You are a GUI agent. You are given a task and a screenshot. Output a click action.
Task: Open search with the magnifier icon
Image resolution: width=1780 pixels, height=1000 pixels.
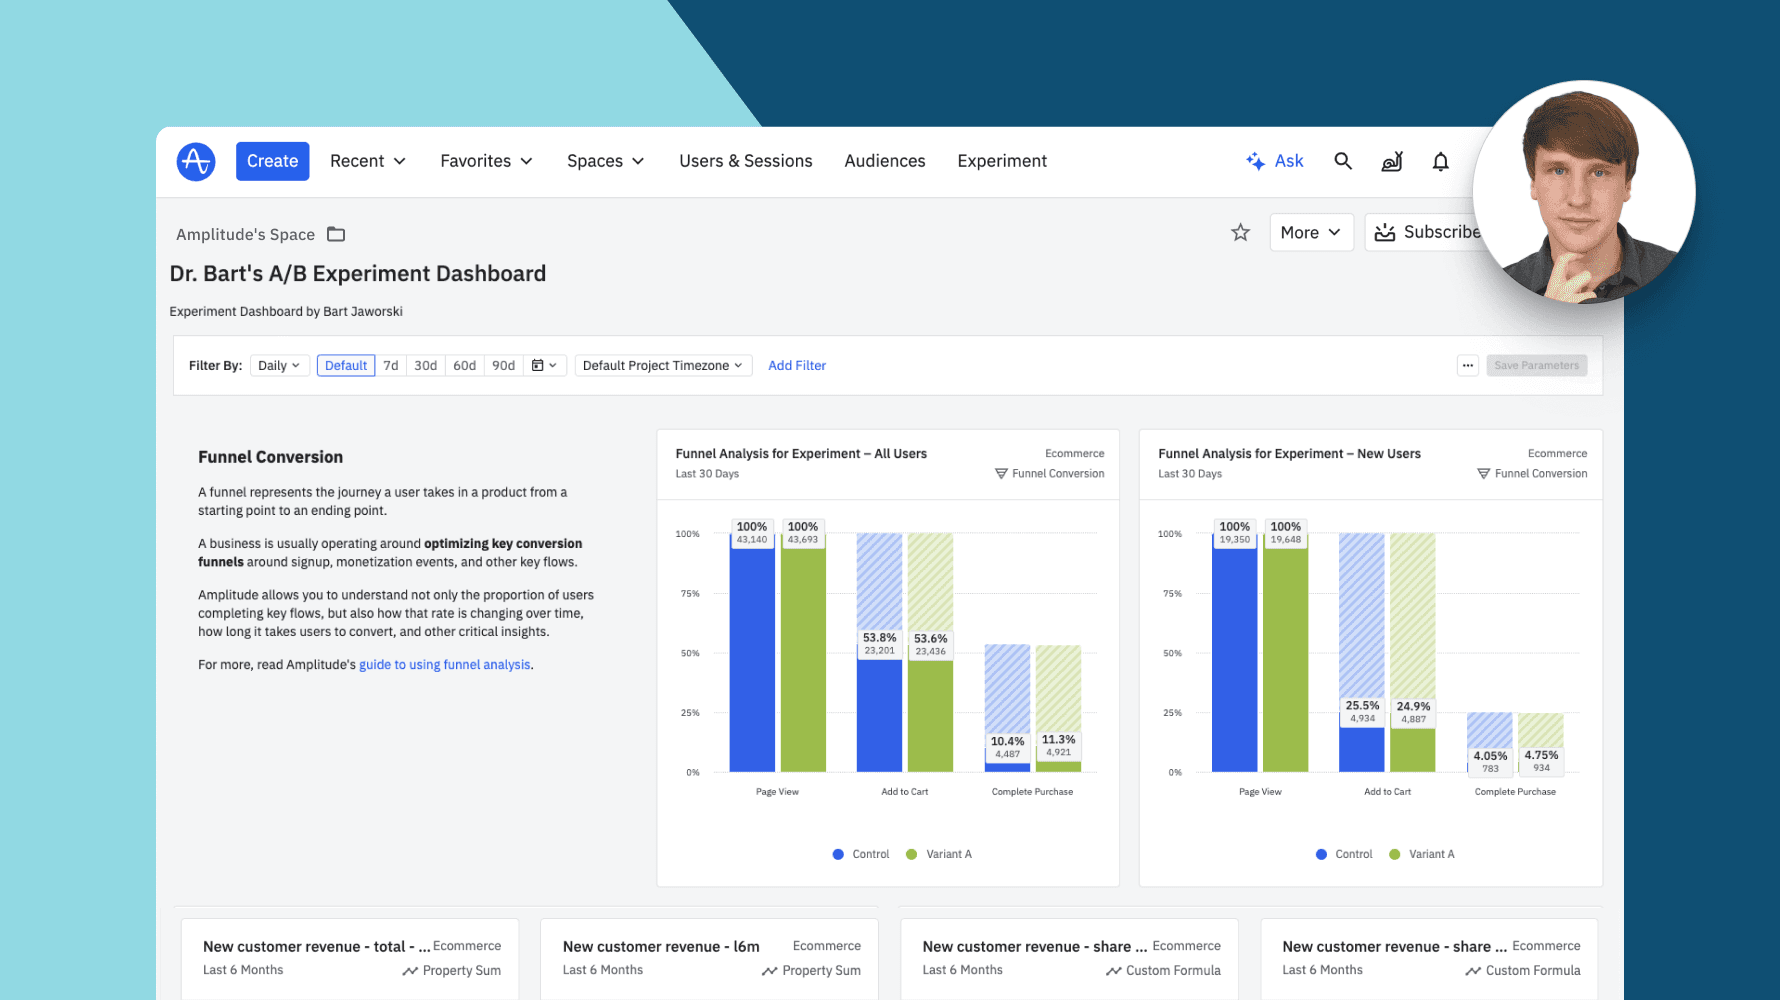point(1343,161)
